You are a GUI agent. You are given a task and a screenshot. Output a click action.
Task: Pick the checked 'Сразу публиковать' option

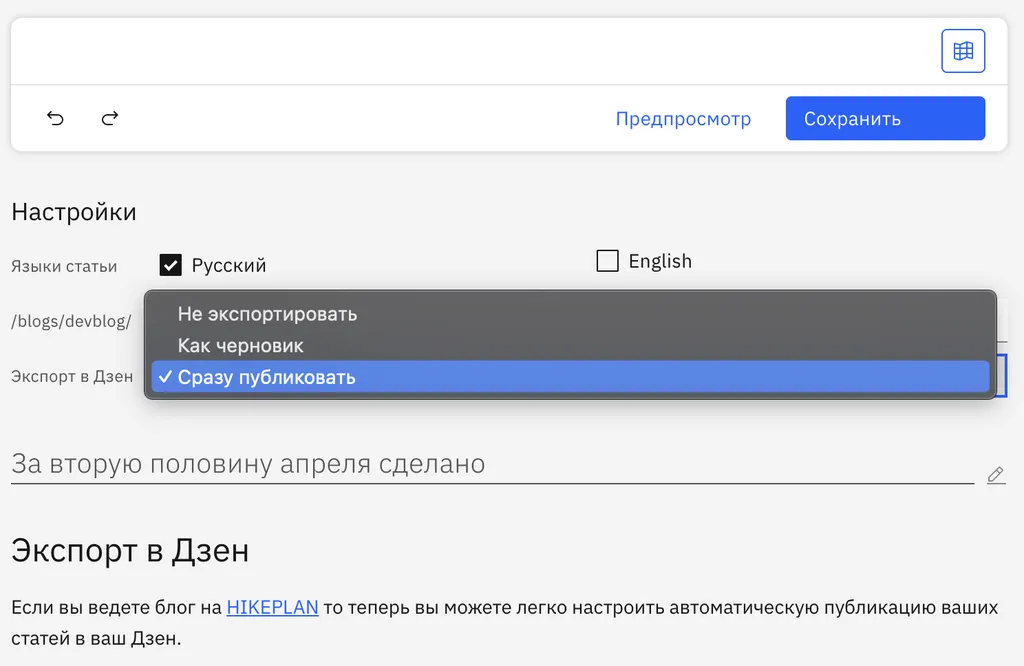[x=266, y=378]
